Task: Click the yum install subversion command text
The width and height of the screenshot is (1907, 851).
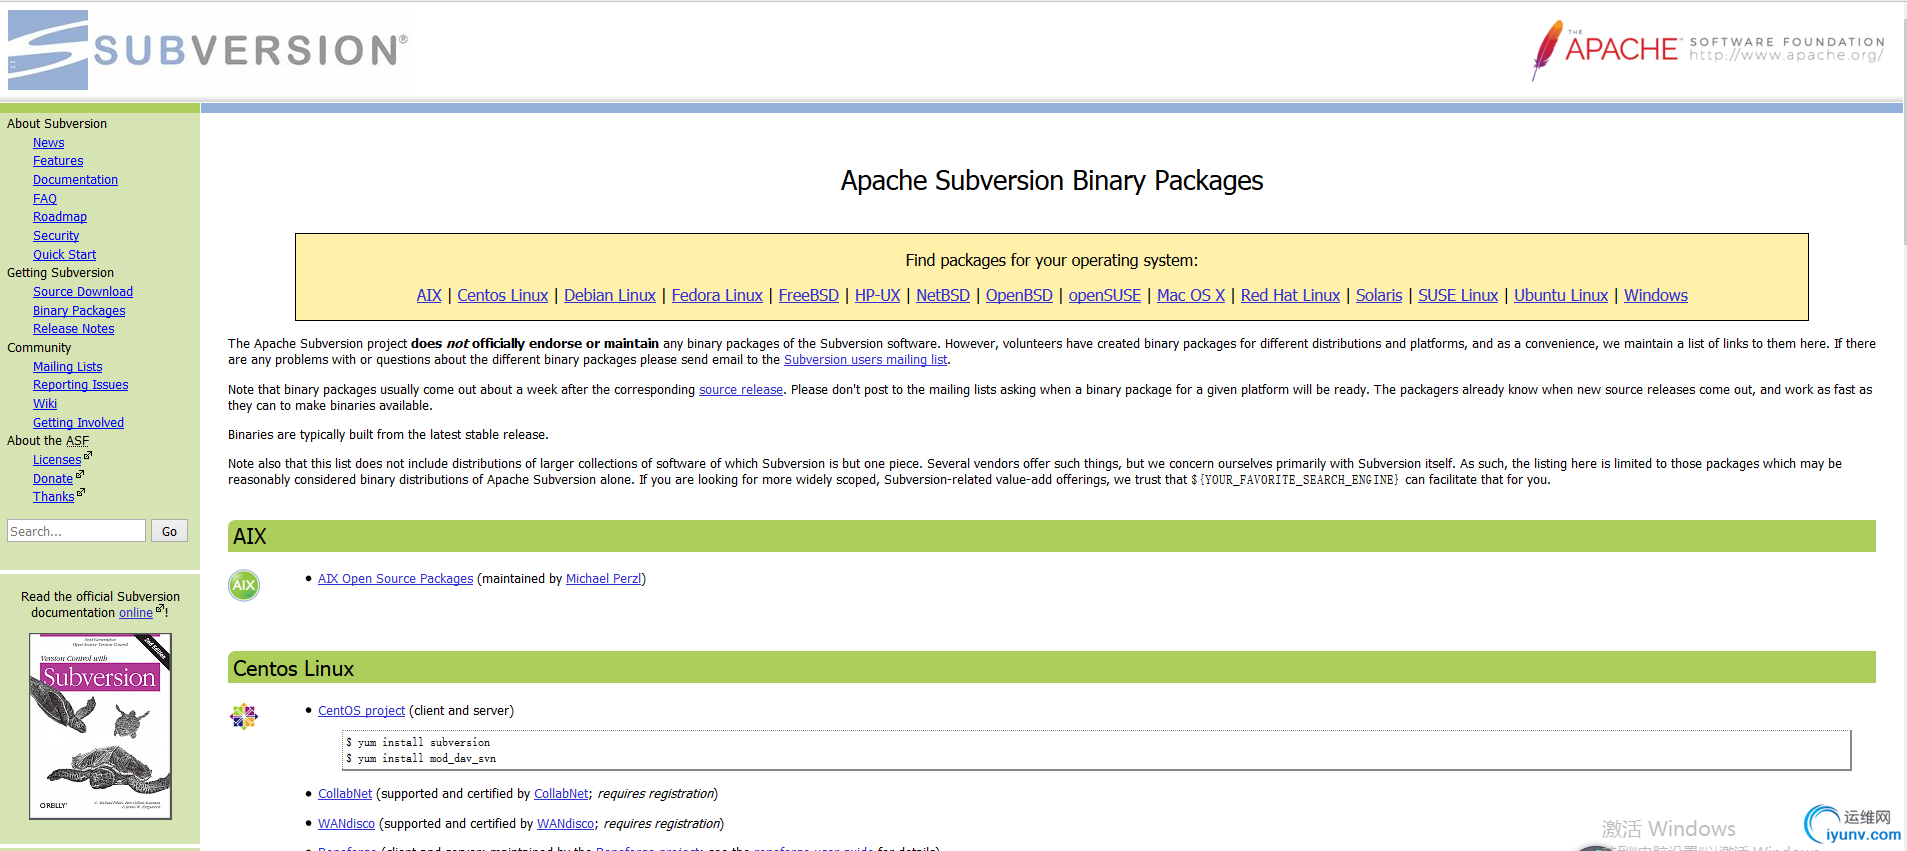Action: [x=418, y=743]
